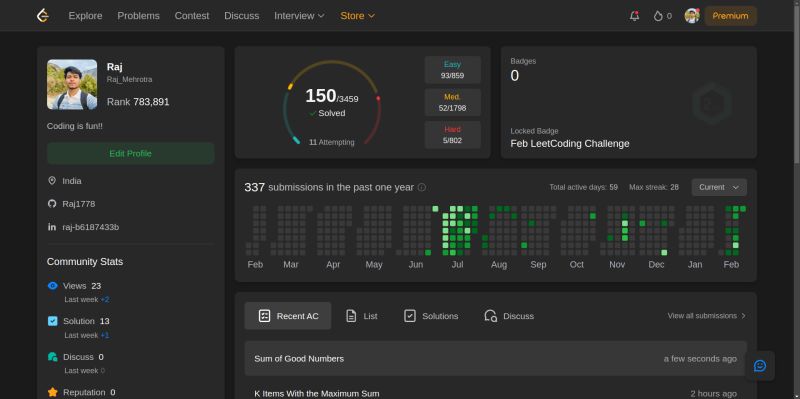
Task: Click the locked badge hexagon icon
Action: click(712, 104)
